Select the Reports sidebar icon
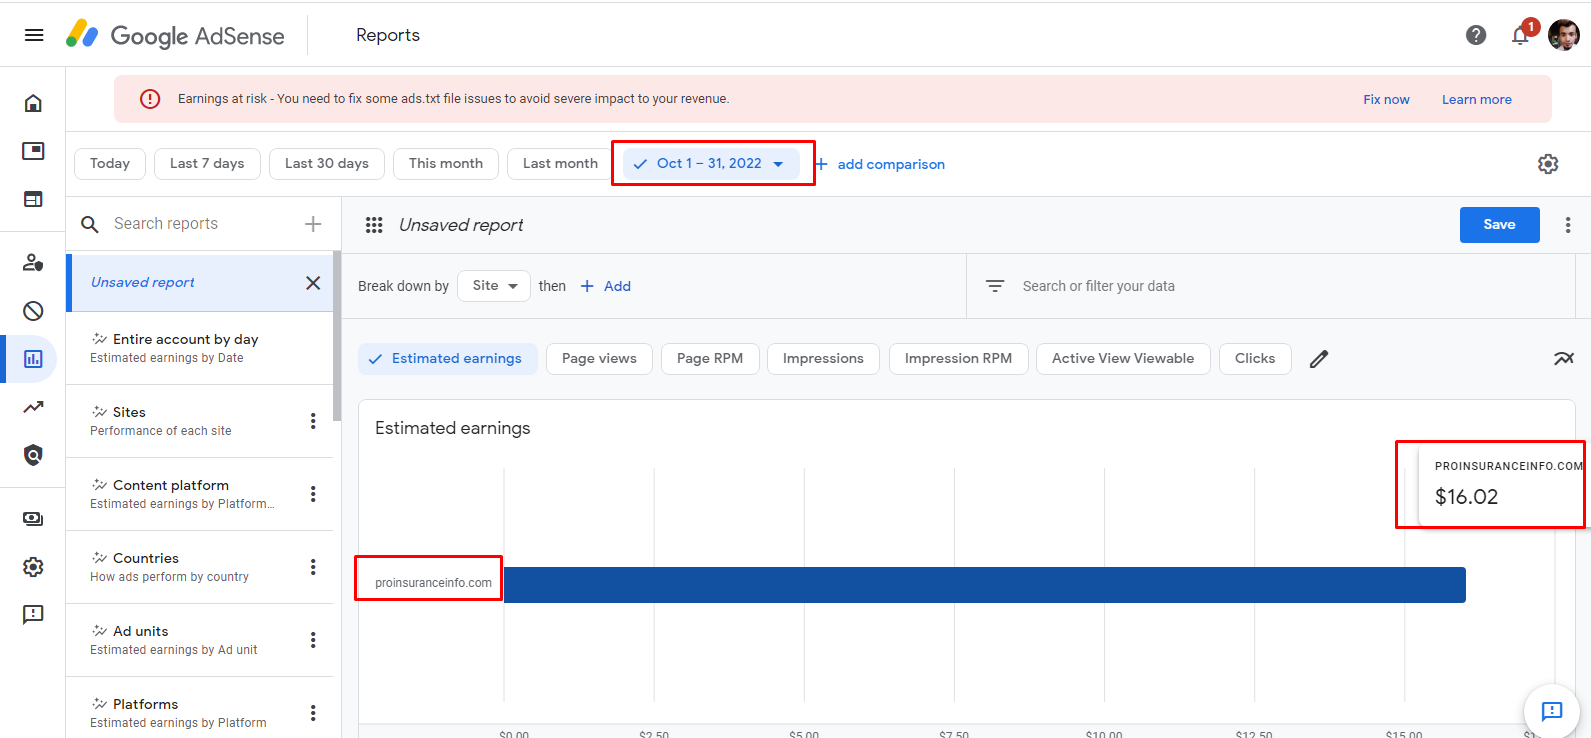Image resolution: width=1591 pixels, height=738 pixels. (33, 359)
